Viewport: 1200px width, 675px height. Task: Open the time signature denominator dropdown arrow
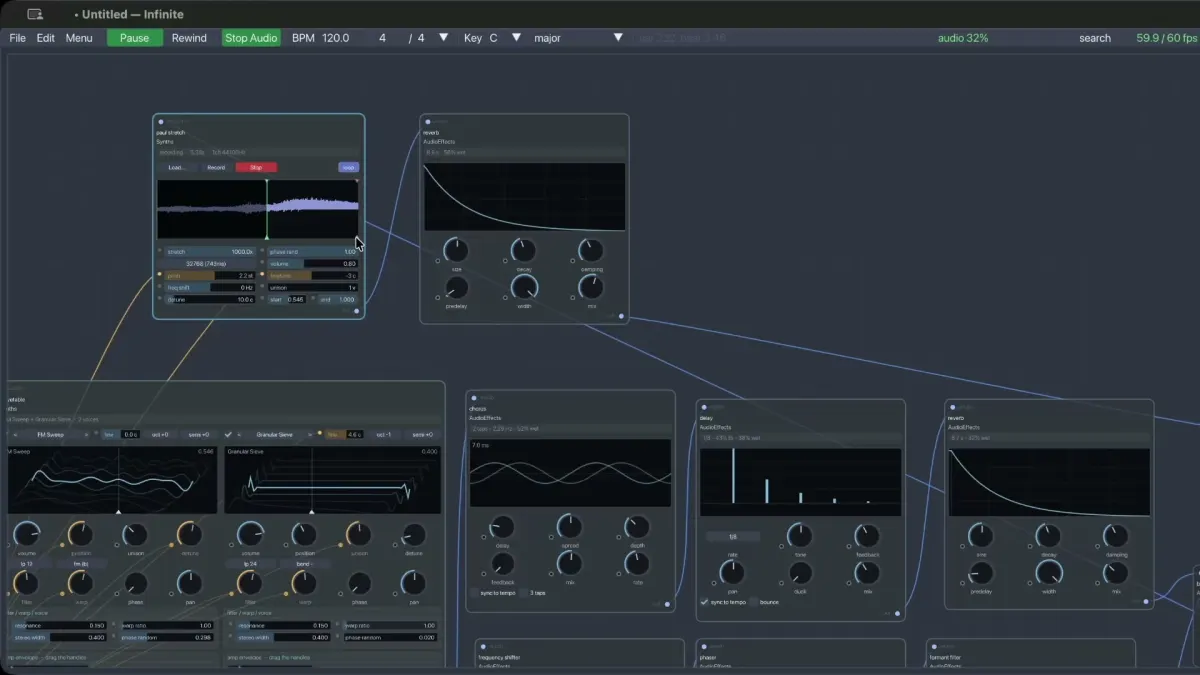444,38
